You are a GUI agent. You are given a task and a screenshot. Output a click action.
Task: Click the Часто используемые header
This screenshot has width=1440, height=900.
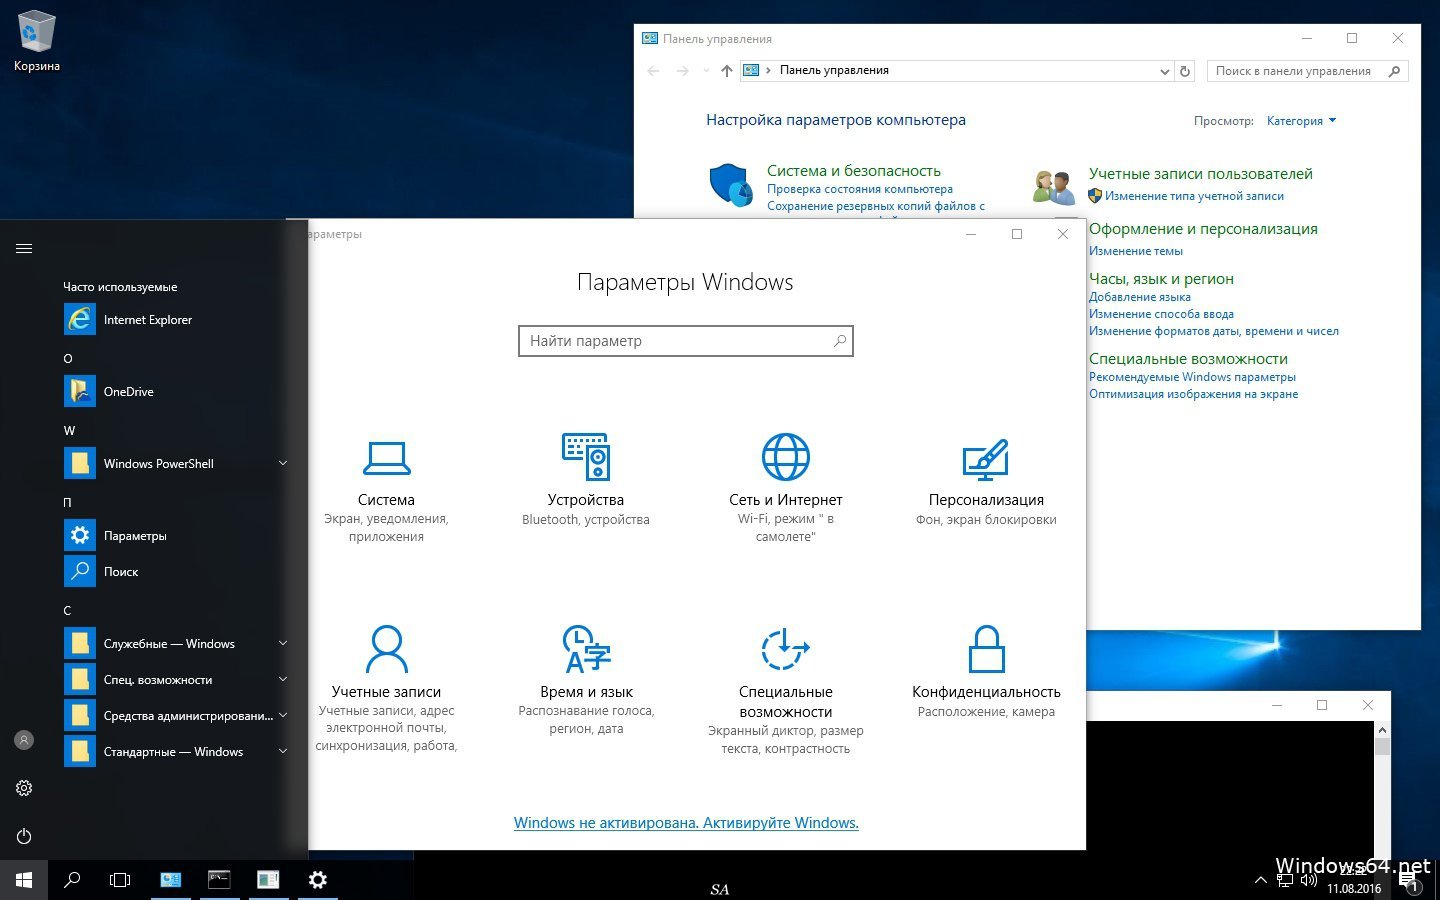point(120,287)
